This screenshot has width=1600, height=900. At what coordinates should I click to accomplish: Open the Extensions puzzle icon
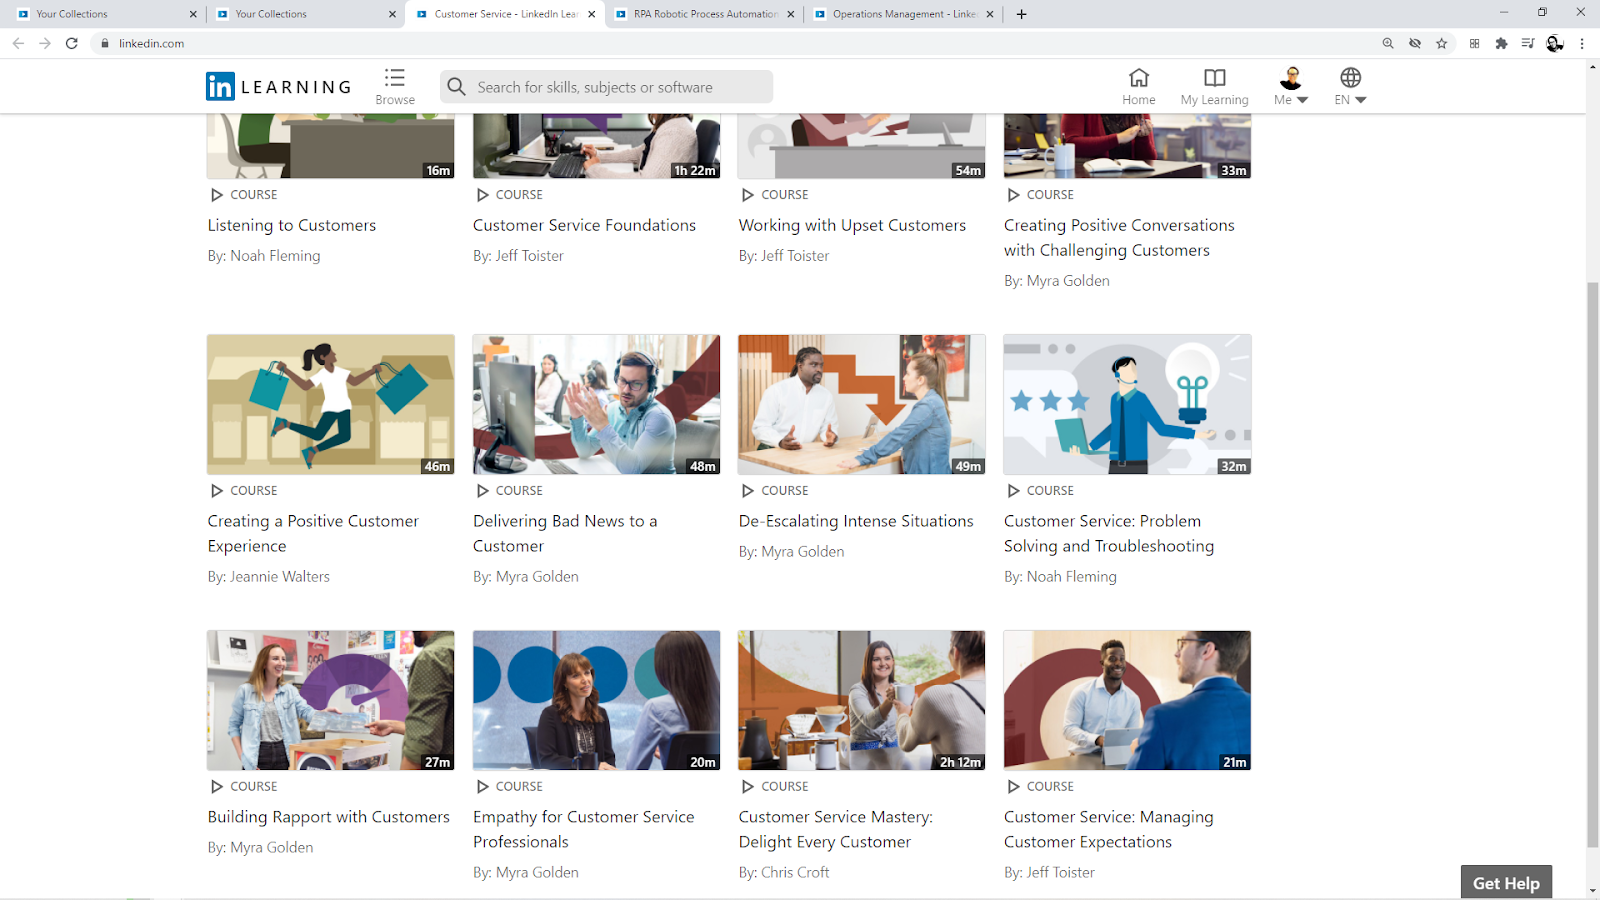click(1501, 43)
